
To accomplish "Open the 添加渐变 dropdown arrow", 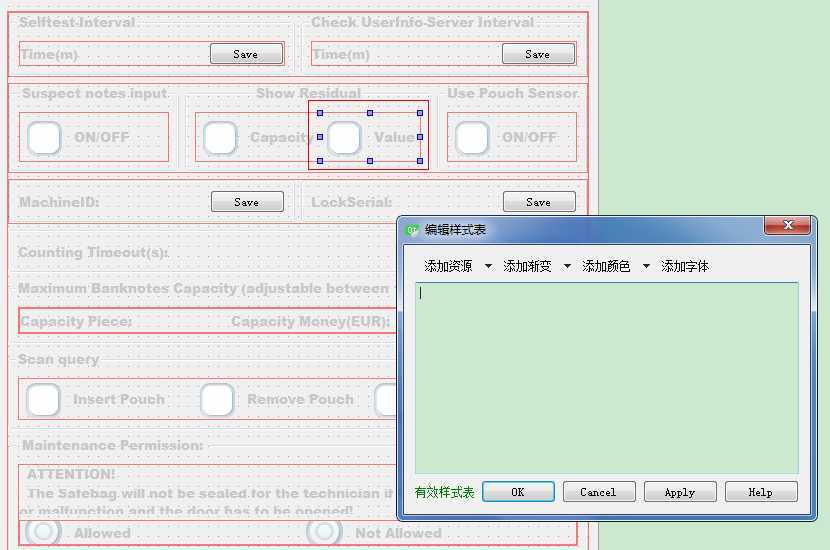I will point(567,266).
